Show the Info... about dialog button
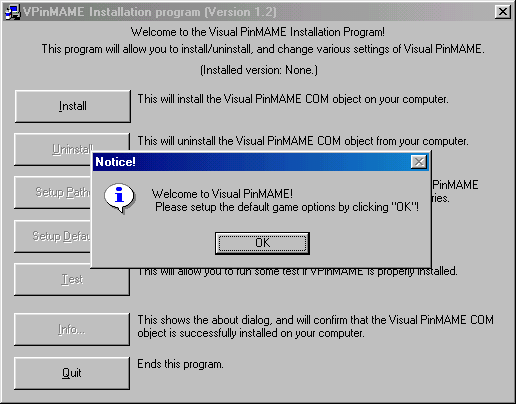 (72, 329)
